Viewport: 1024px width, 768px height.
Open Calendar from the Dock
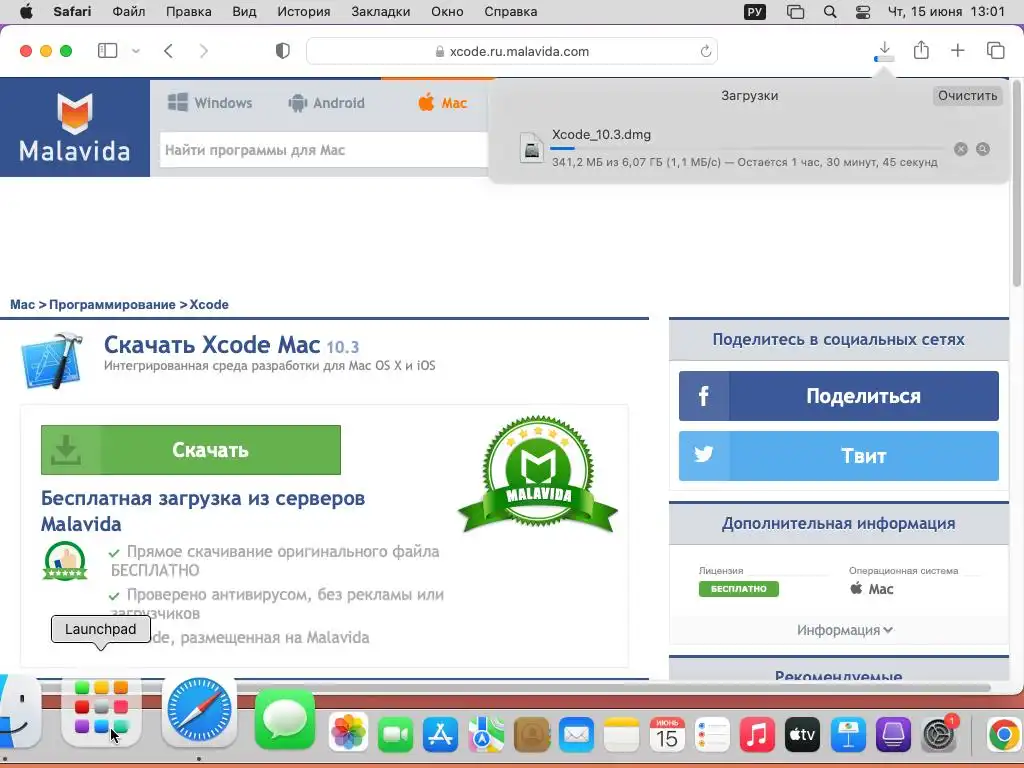point(667,735)
